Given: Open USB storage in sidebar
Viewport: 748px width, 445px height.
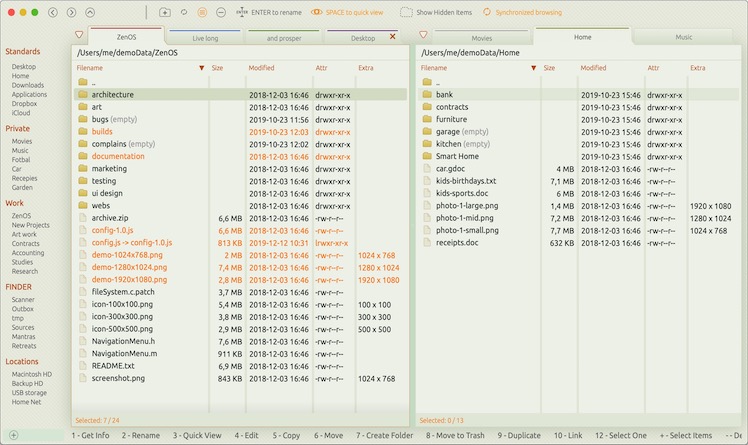Looking at the screenshot, I should (29, 393).
